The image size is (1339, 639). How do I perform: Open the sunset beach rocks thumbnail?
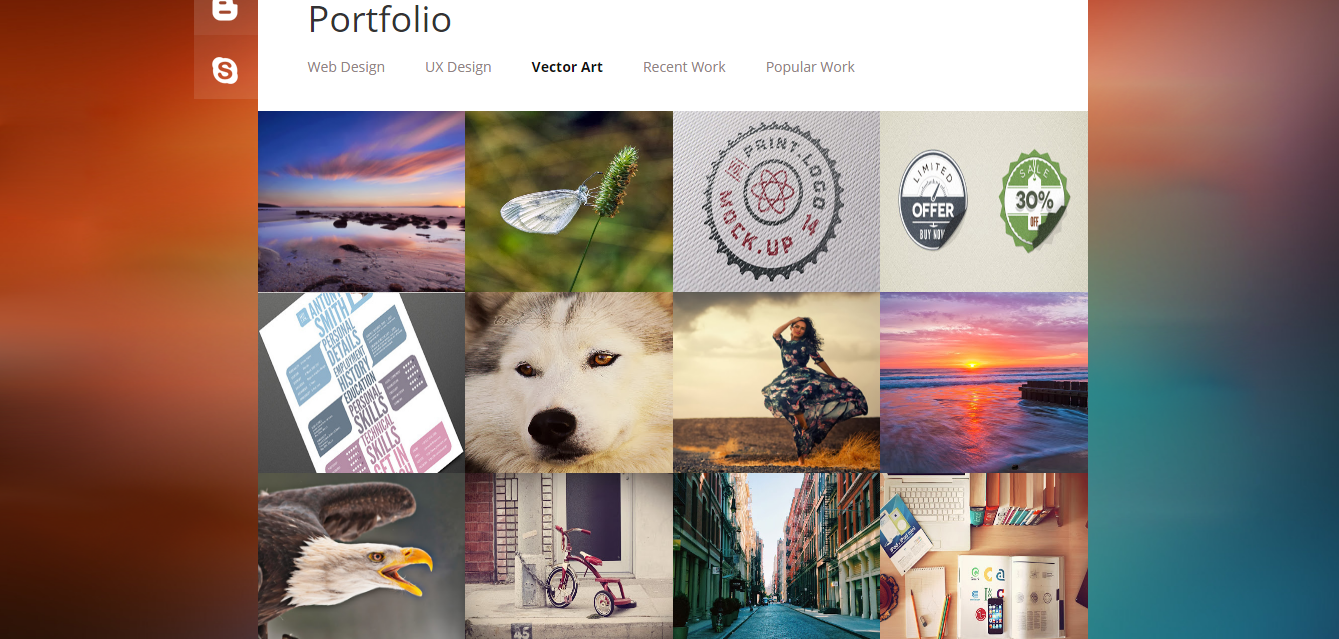coord(361,201)
